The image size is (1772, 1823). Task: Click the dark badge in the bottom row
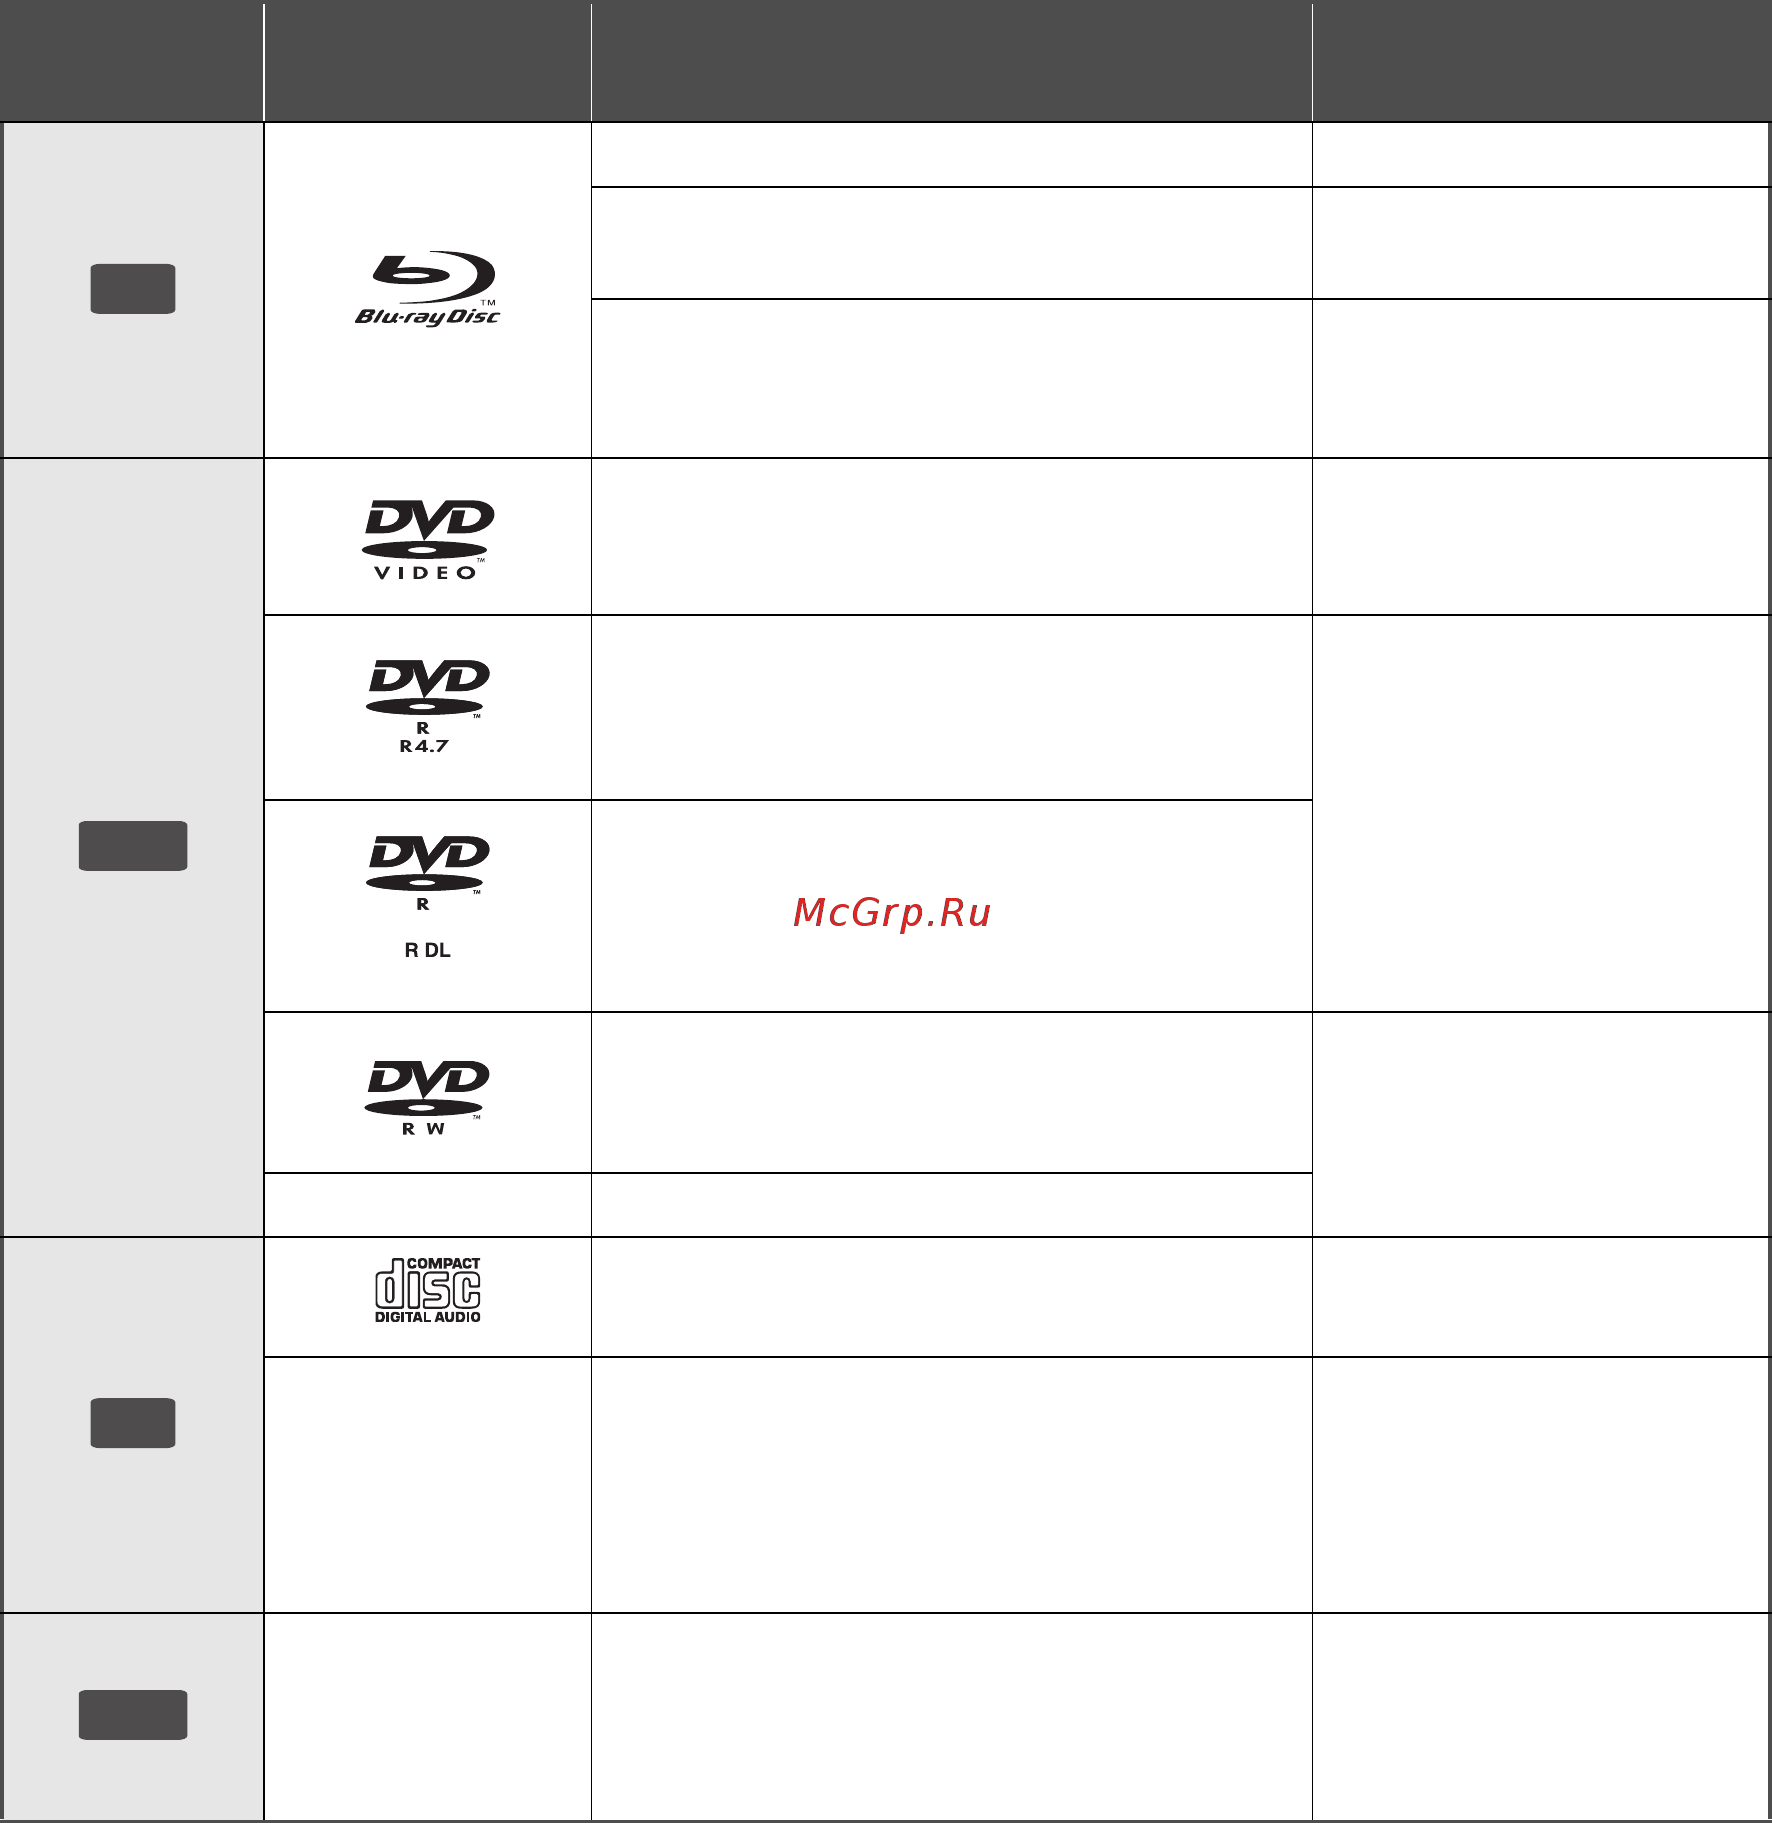tap(133, 1715)
